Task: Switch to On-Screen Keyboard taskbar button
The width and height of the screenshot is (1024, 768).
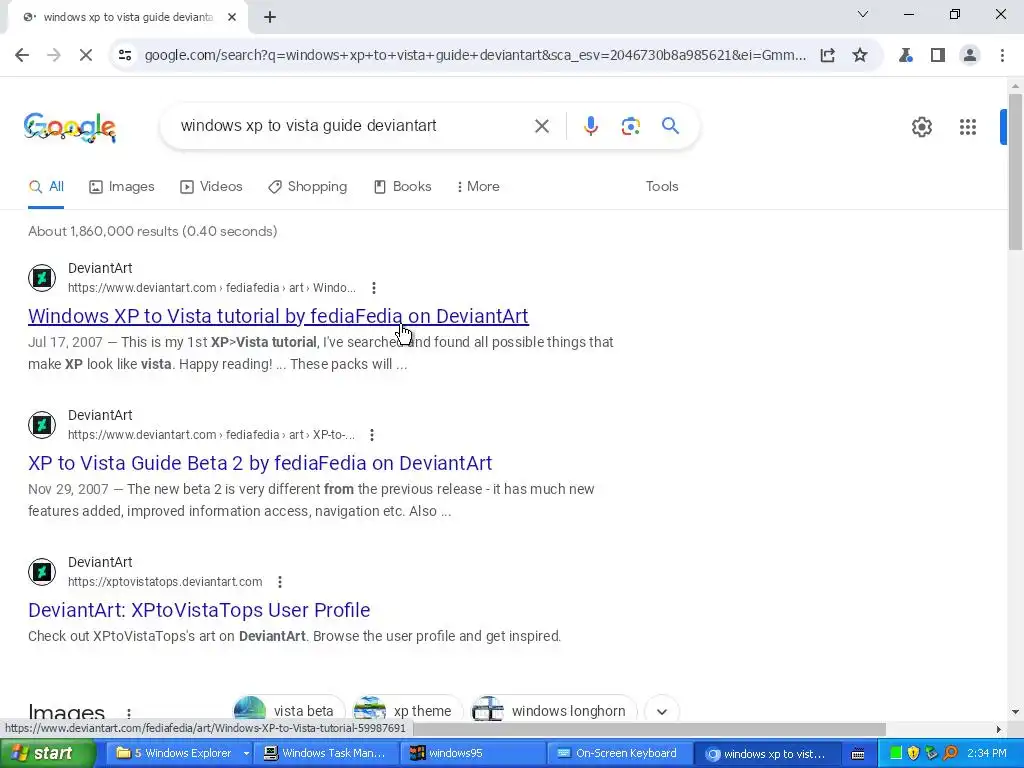Action: point(617,754)
